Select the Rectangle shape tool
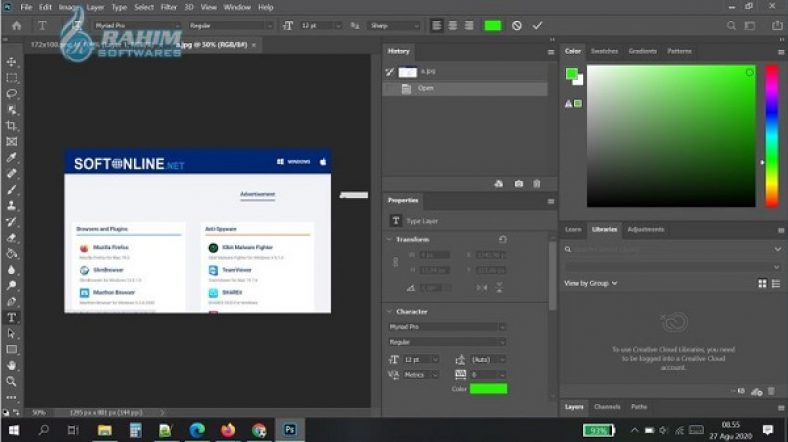This screenshot has width=788, height=442. click(x=12, y=350)
